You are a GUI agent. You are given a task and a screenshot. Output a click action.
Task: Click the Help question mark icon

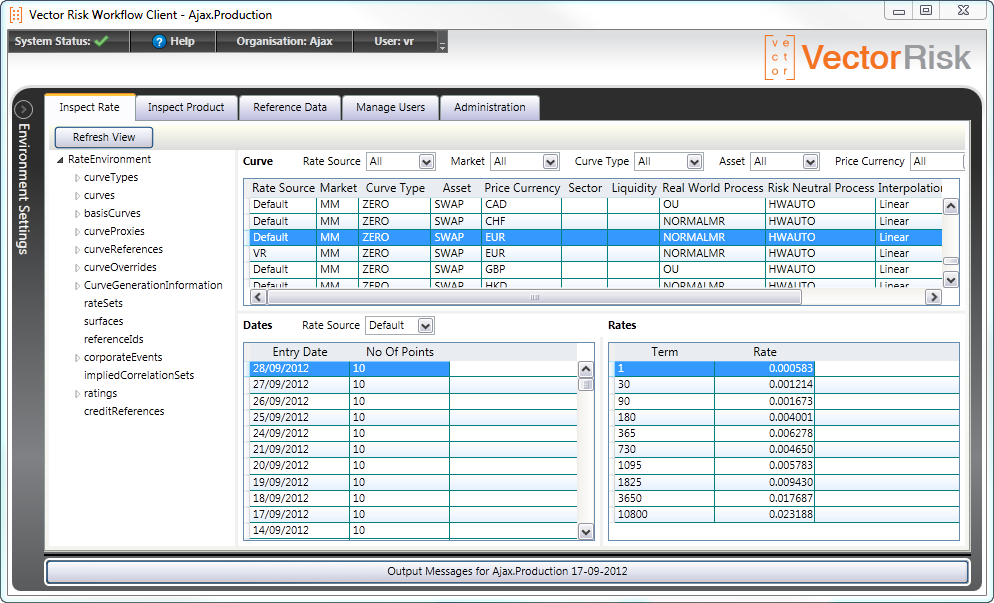(x=159, y=41)
